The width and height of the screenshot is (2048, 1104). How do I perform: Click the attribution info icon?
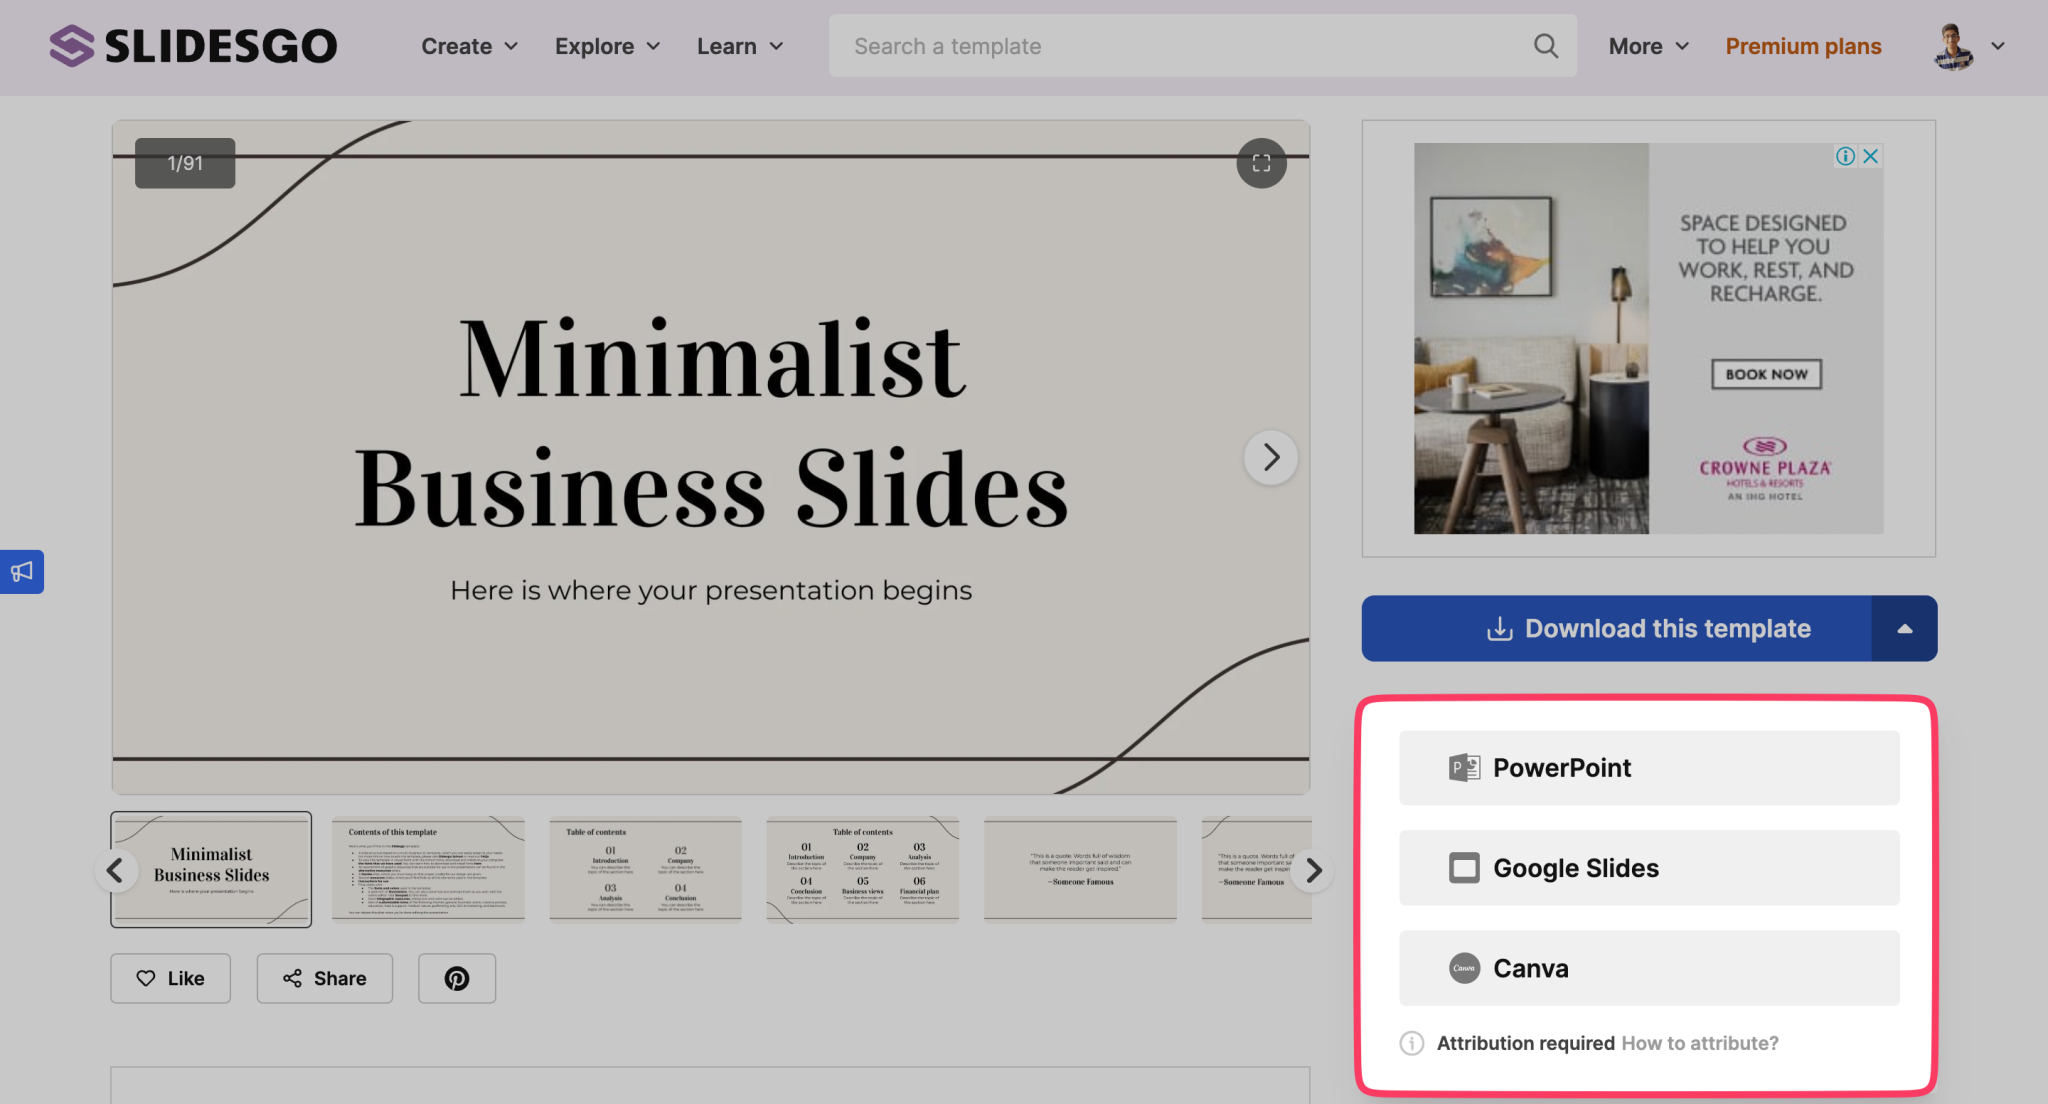(1411, 1043)
